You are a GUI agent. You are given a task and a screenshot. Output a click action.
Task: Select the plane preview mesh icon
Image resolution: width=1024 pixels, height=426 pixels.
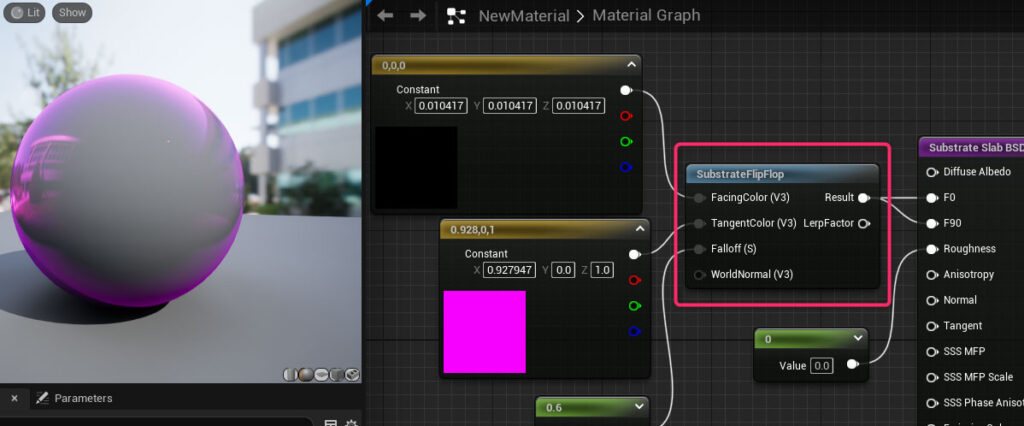coord(321,374)
